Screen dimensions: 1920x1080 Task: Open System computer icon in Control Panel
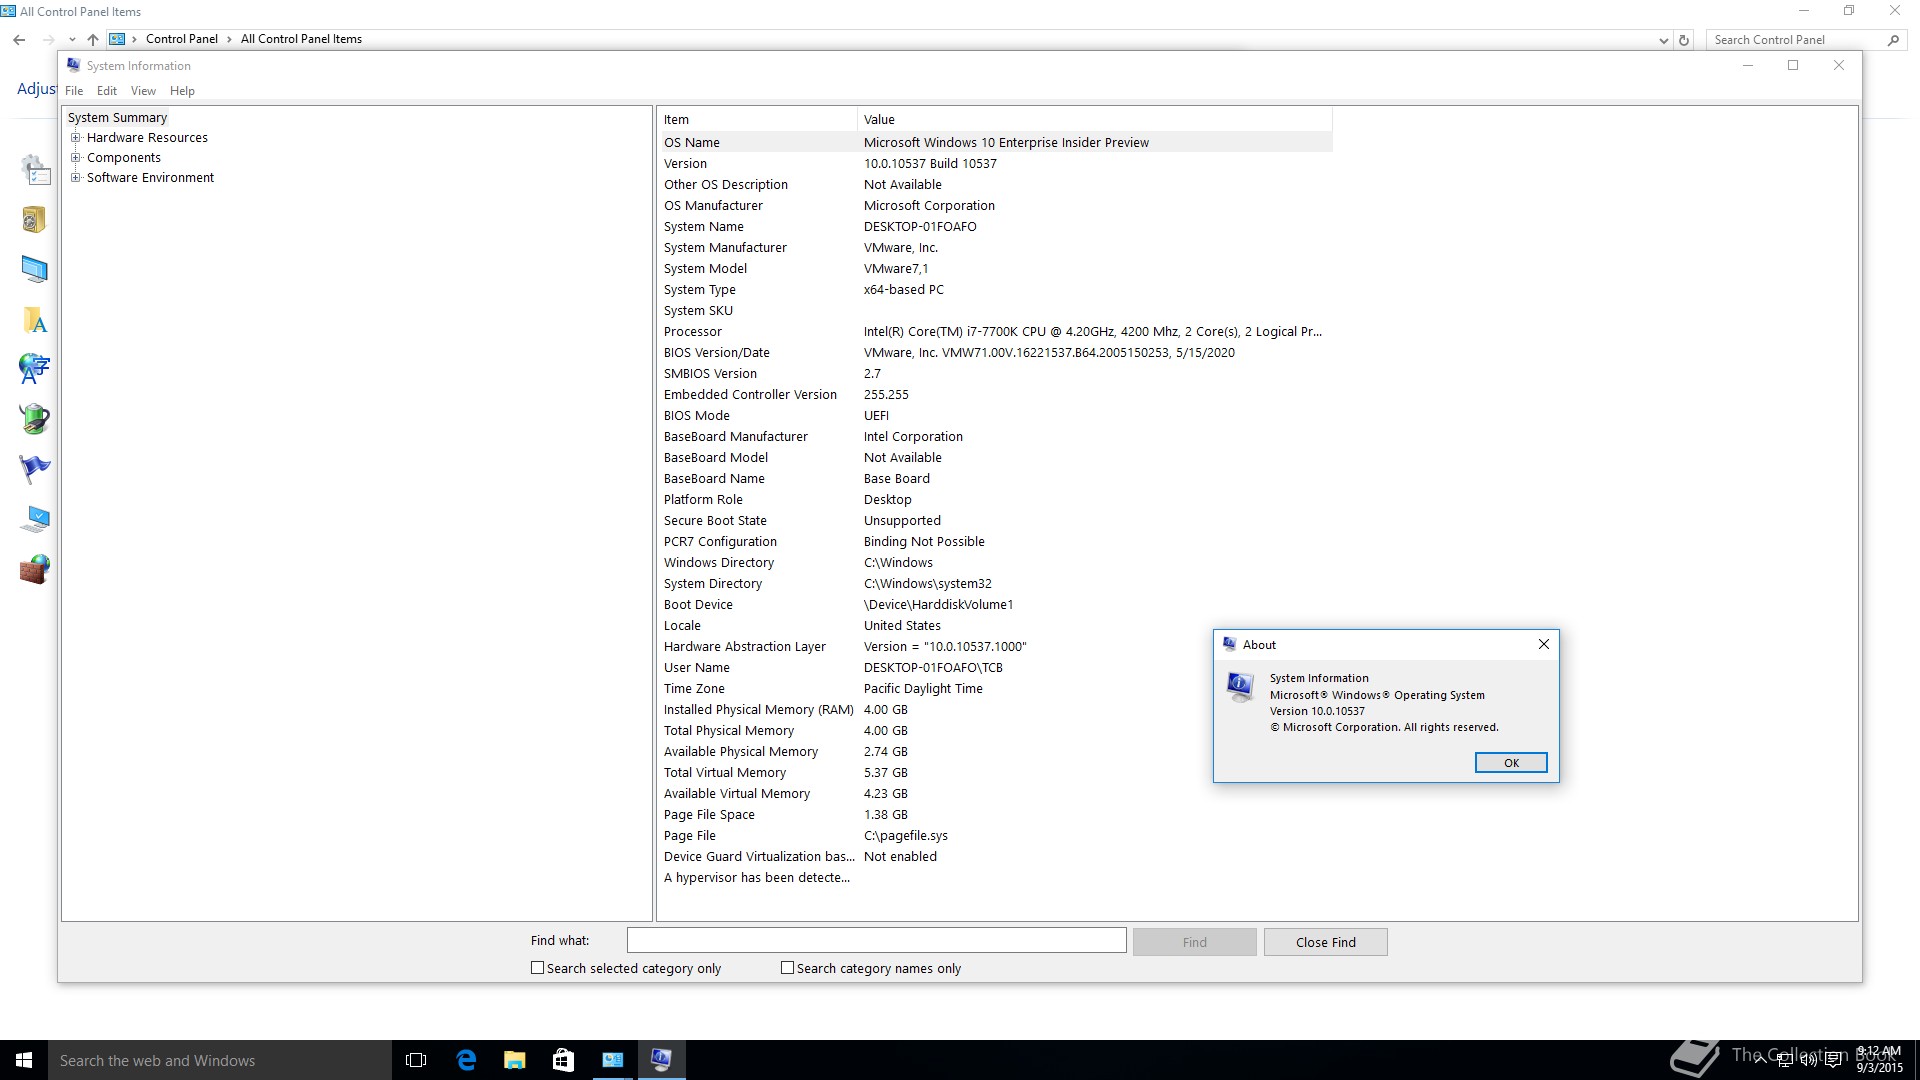tap(35, 519)
